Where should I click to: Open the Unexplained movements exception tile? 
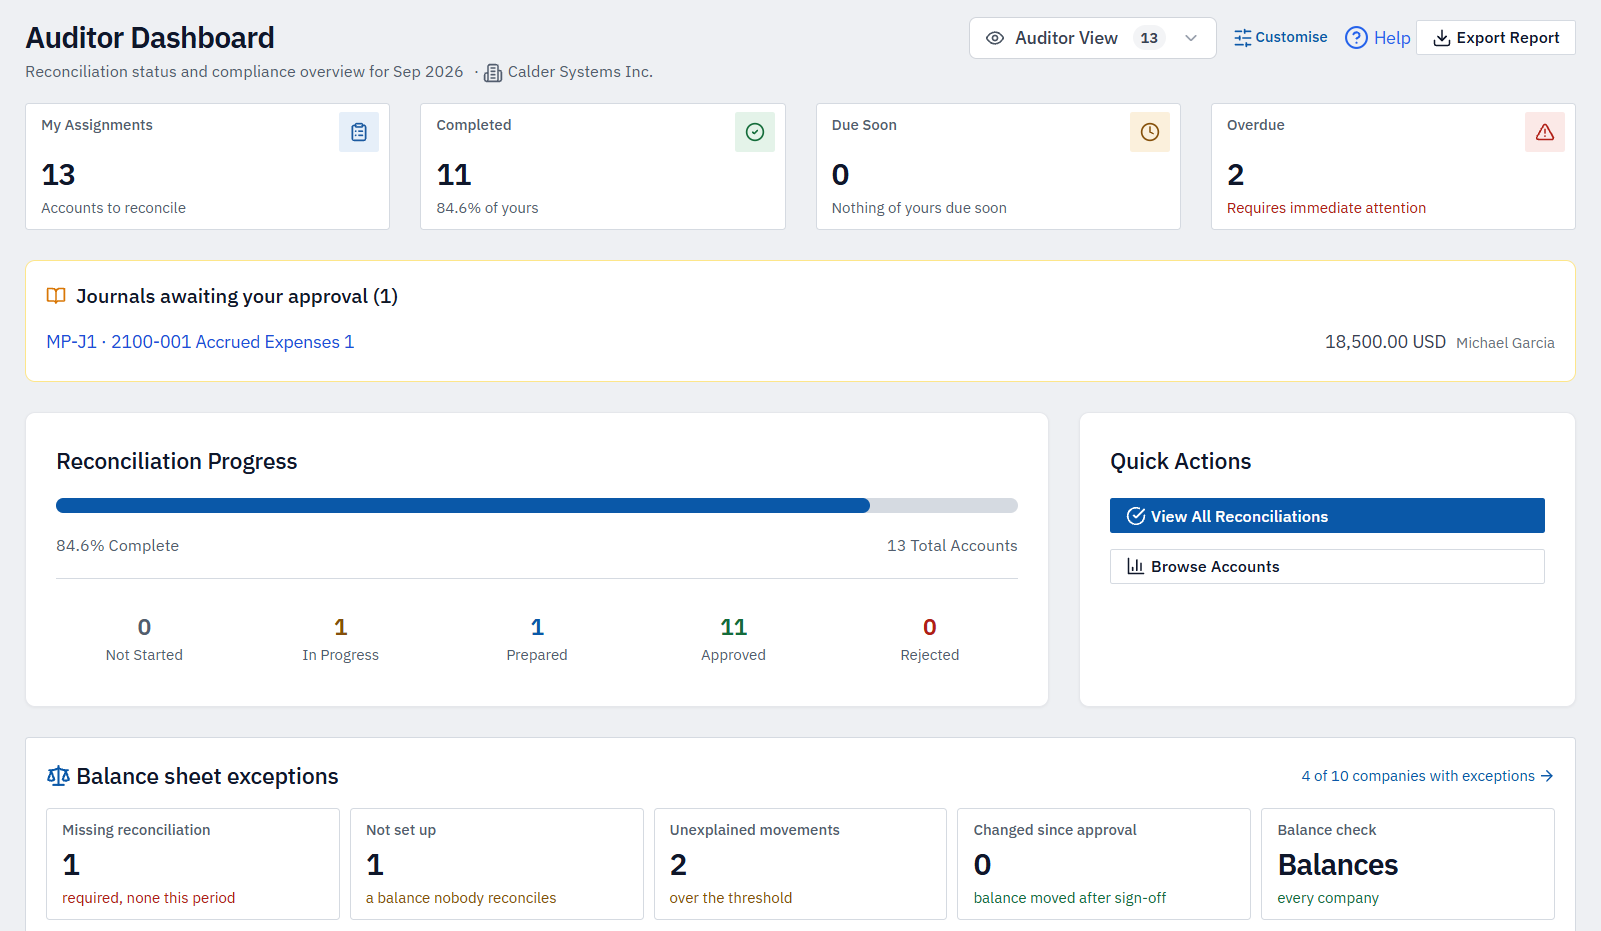[800, 864]
